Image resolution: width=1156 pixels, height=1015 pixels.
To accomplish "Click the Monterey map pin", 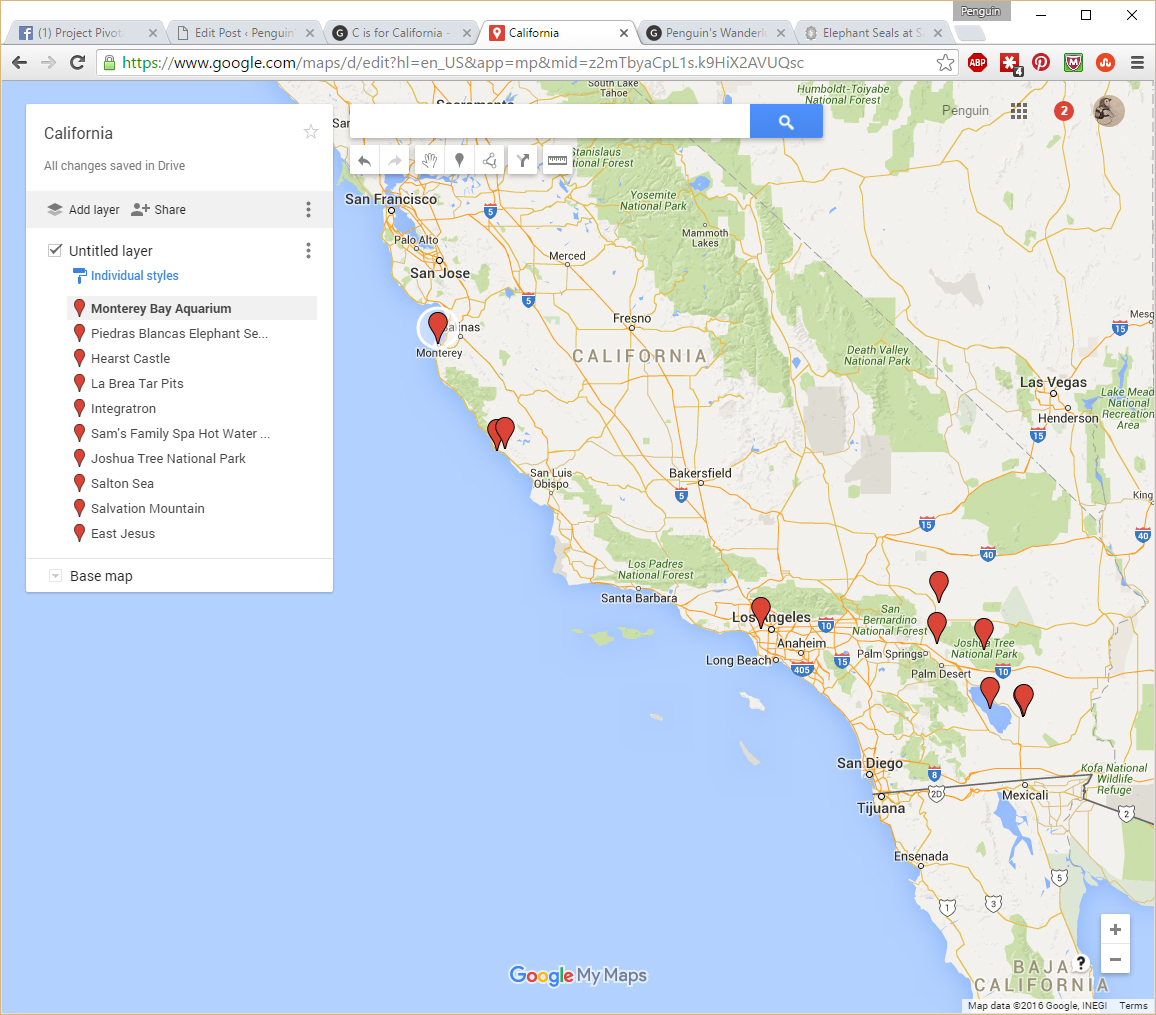I will pos(438,327).
